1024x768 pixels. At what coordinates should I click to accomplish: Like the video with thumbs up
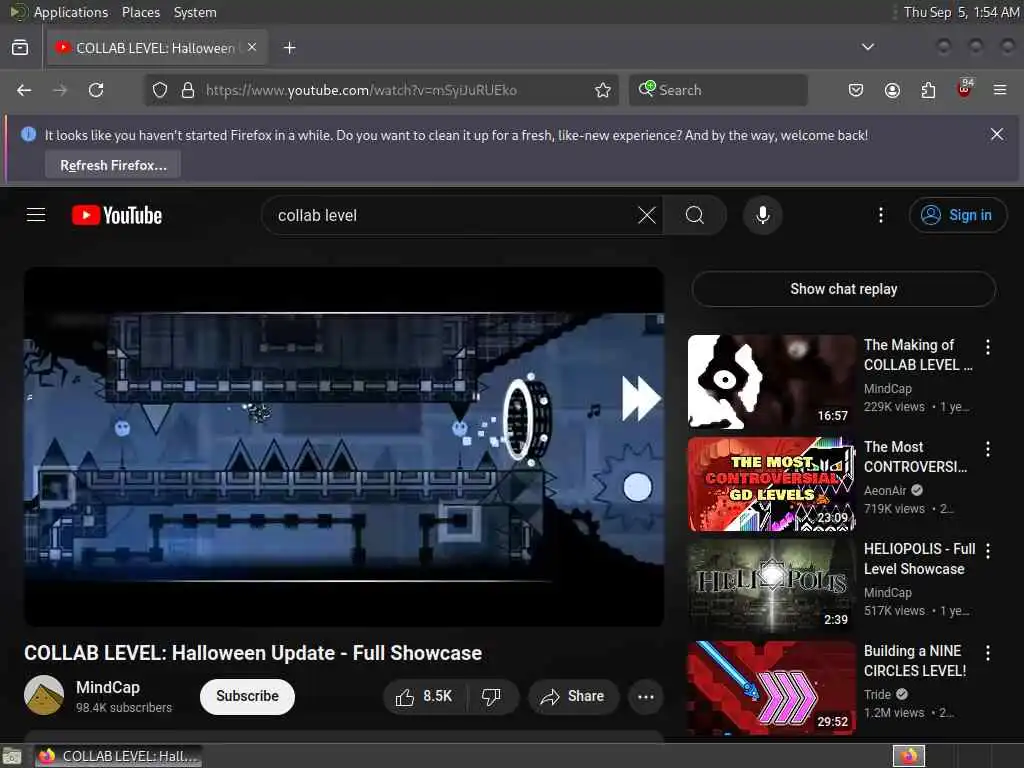[425, 697]
